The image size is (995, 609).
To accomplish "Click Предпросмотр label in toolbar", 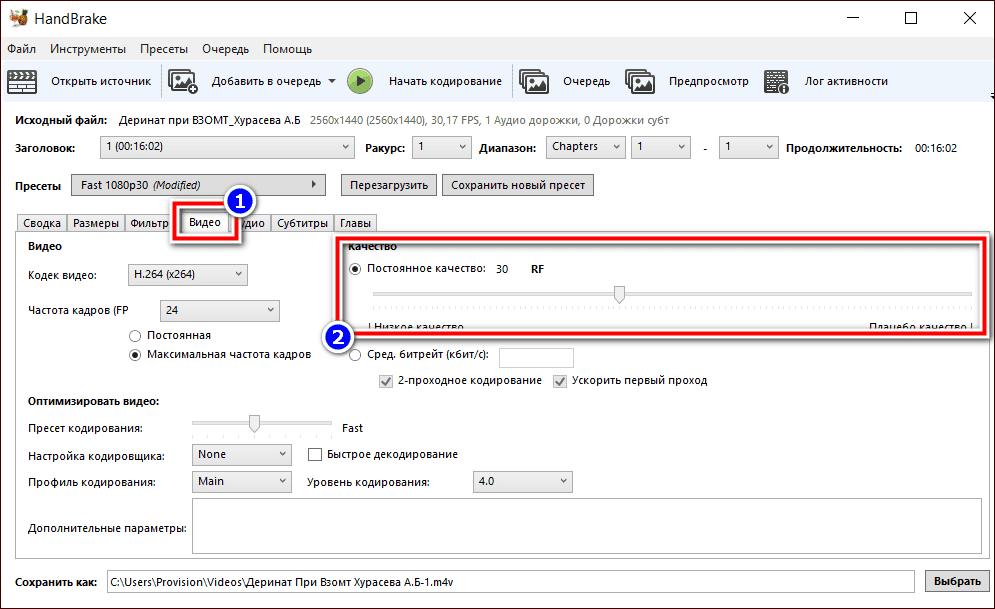I will (x=708, y=81).
